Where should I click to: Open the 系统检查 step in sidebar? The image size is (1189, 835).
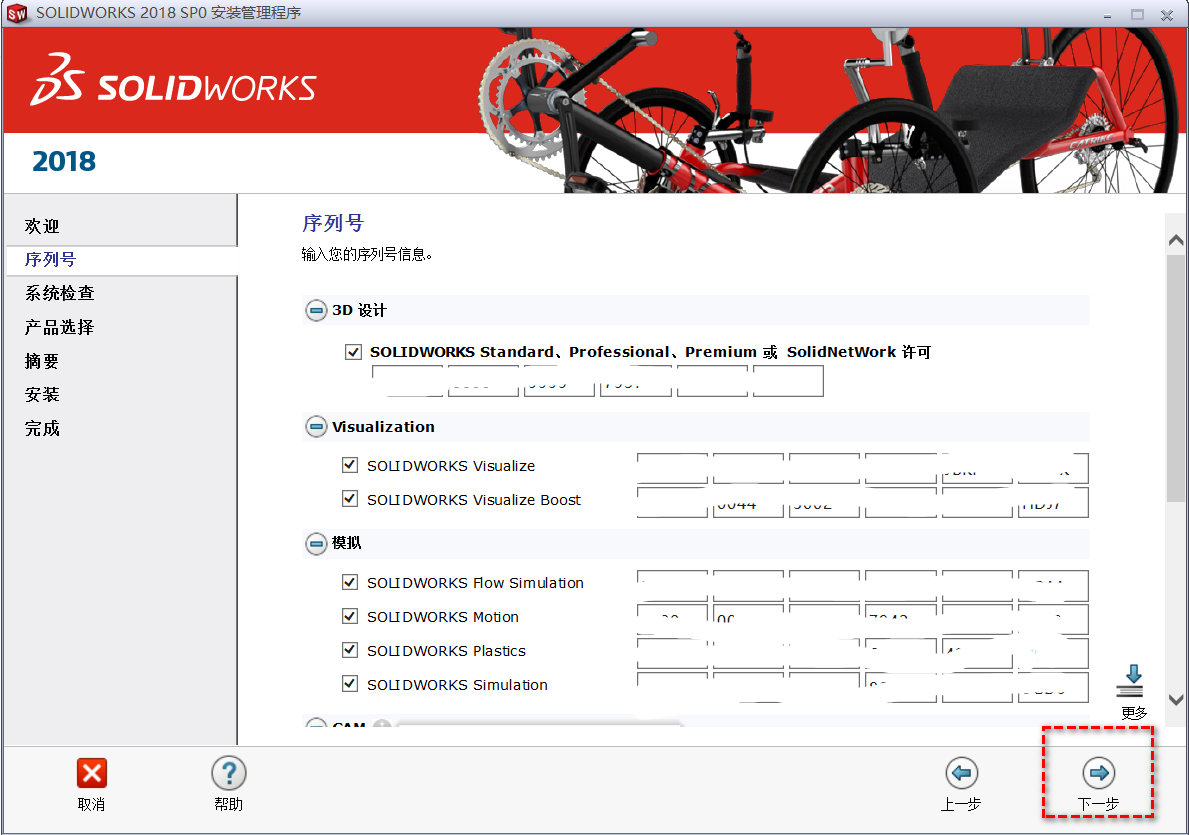(x=59, y=293)
